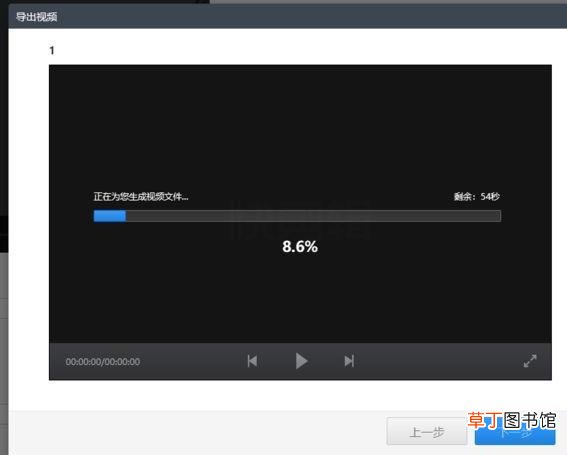
Task: Select the video name label "1"
Action: click(52, 50)
